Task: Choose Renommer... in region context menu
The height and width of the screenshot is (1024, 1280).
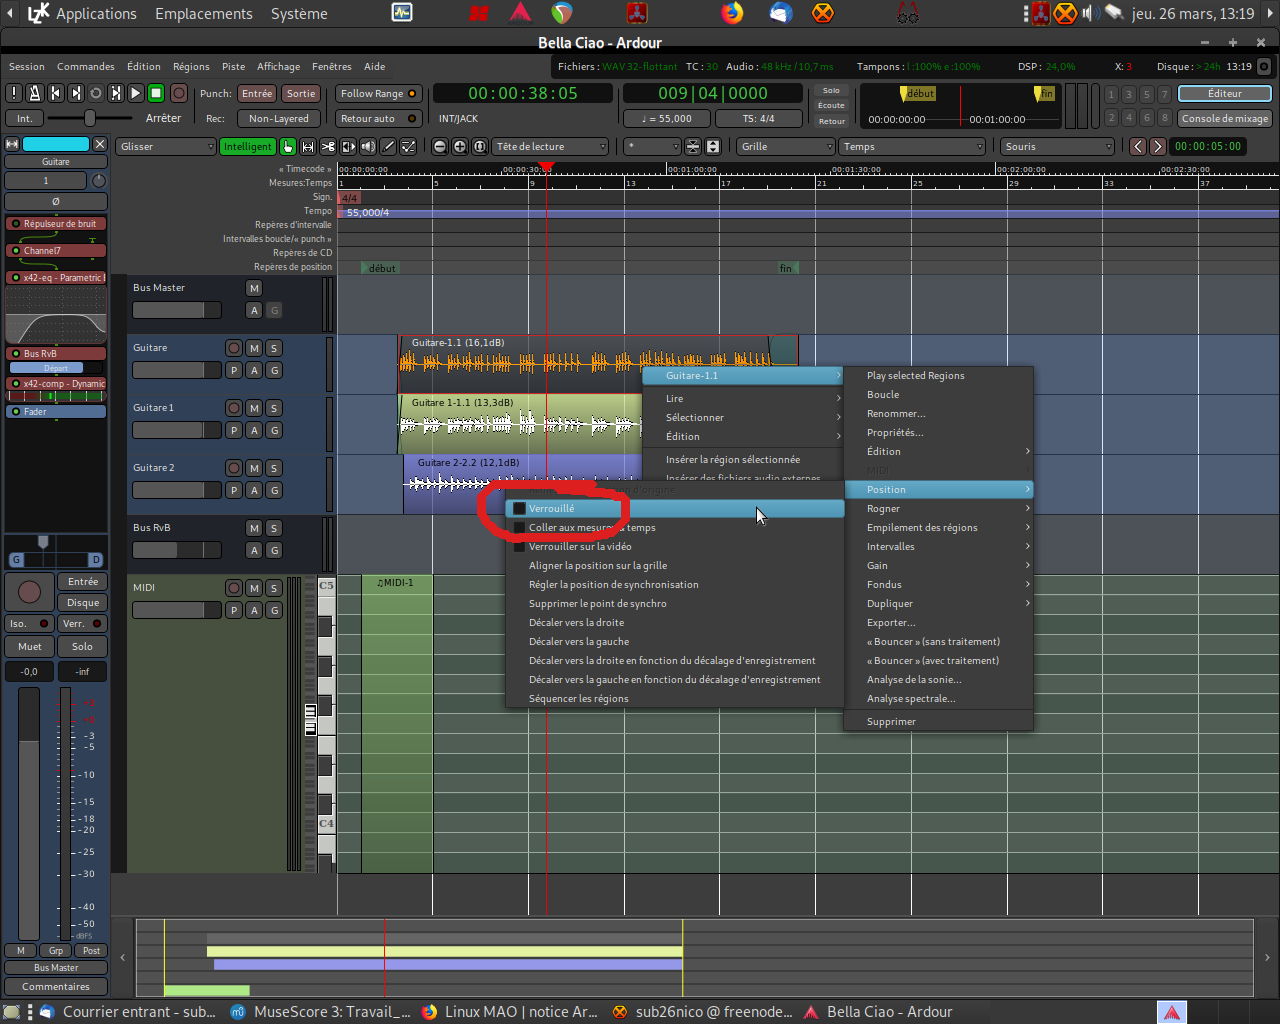Action: (x=939, y=413)
